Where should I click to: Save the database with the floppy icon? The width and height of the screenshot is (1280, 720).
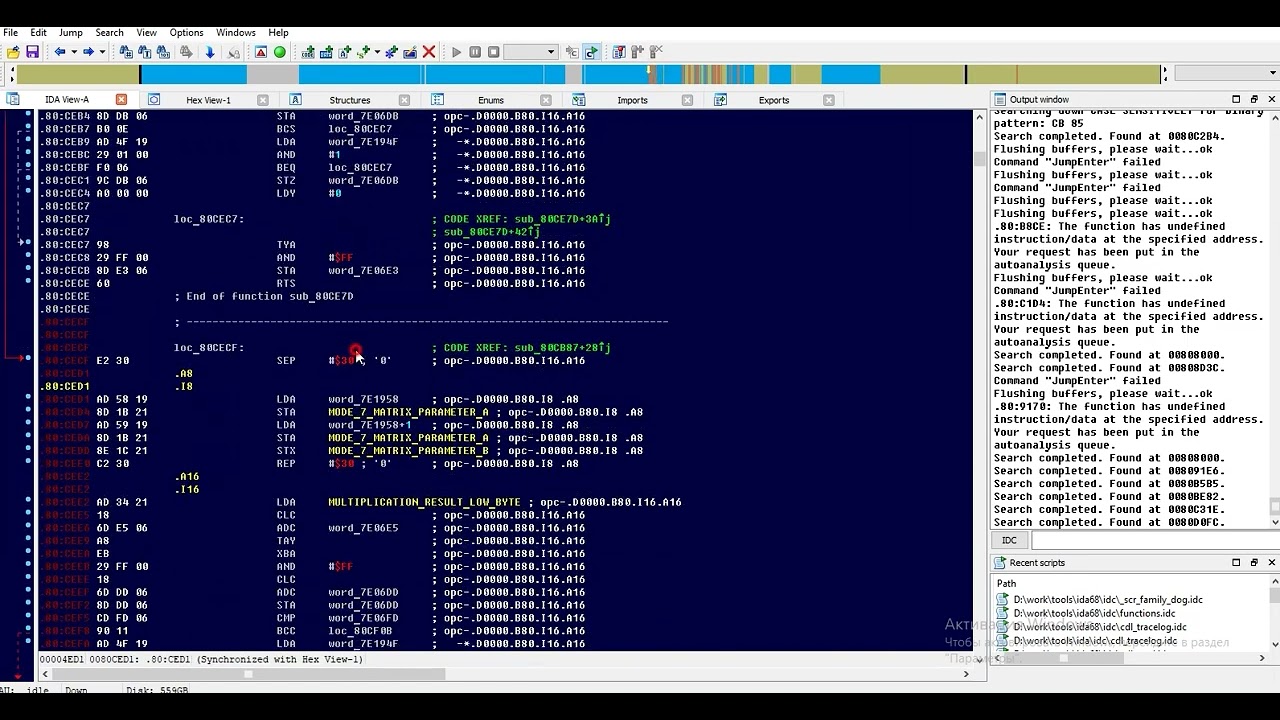[32, 52]
